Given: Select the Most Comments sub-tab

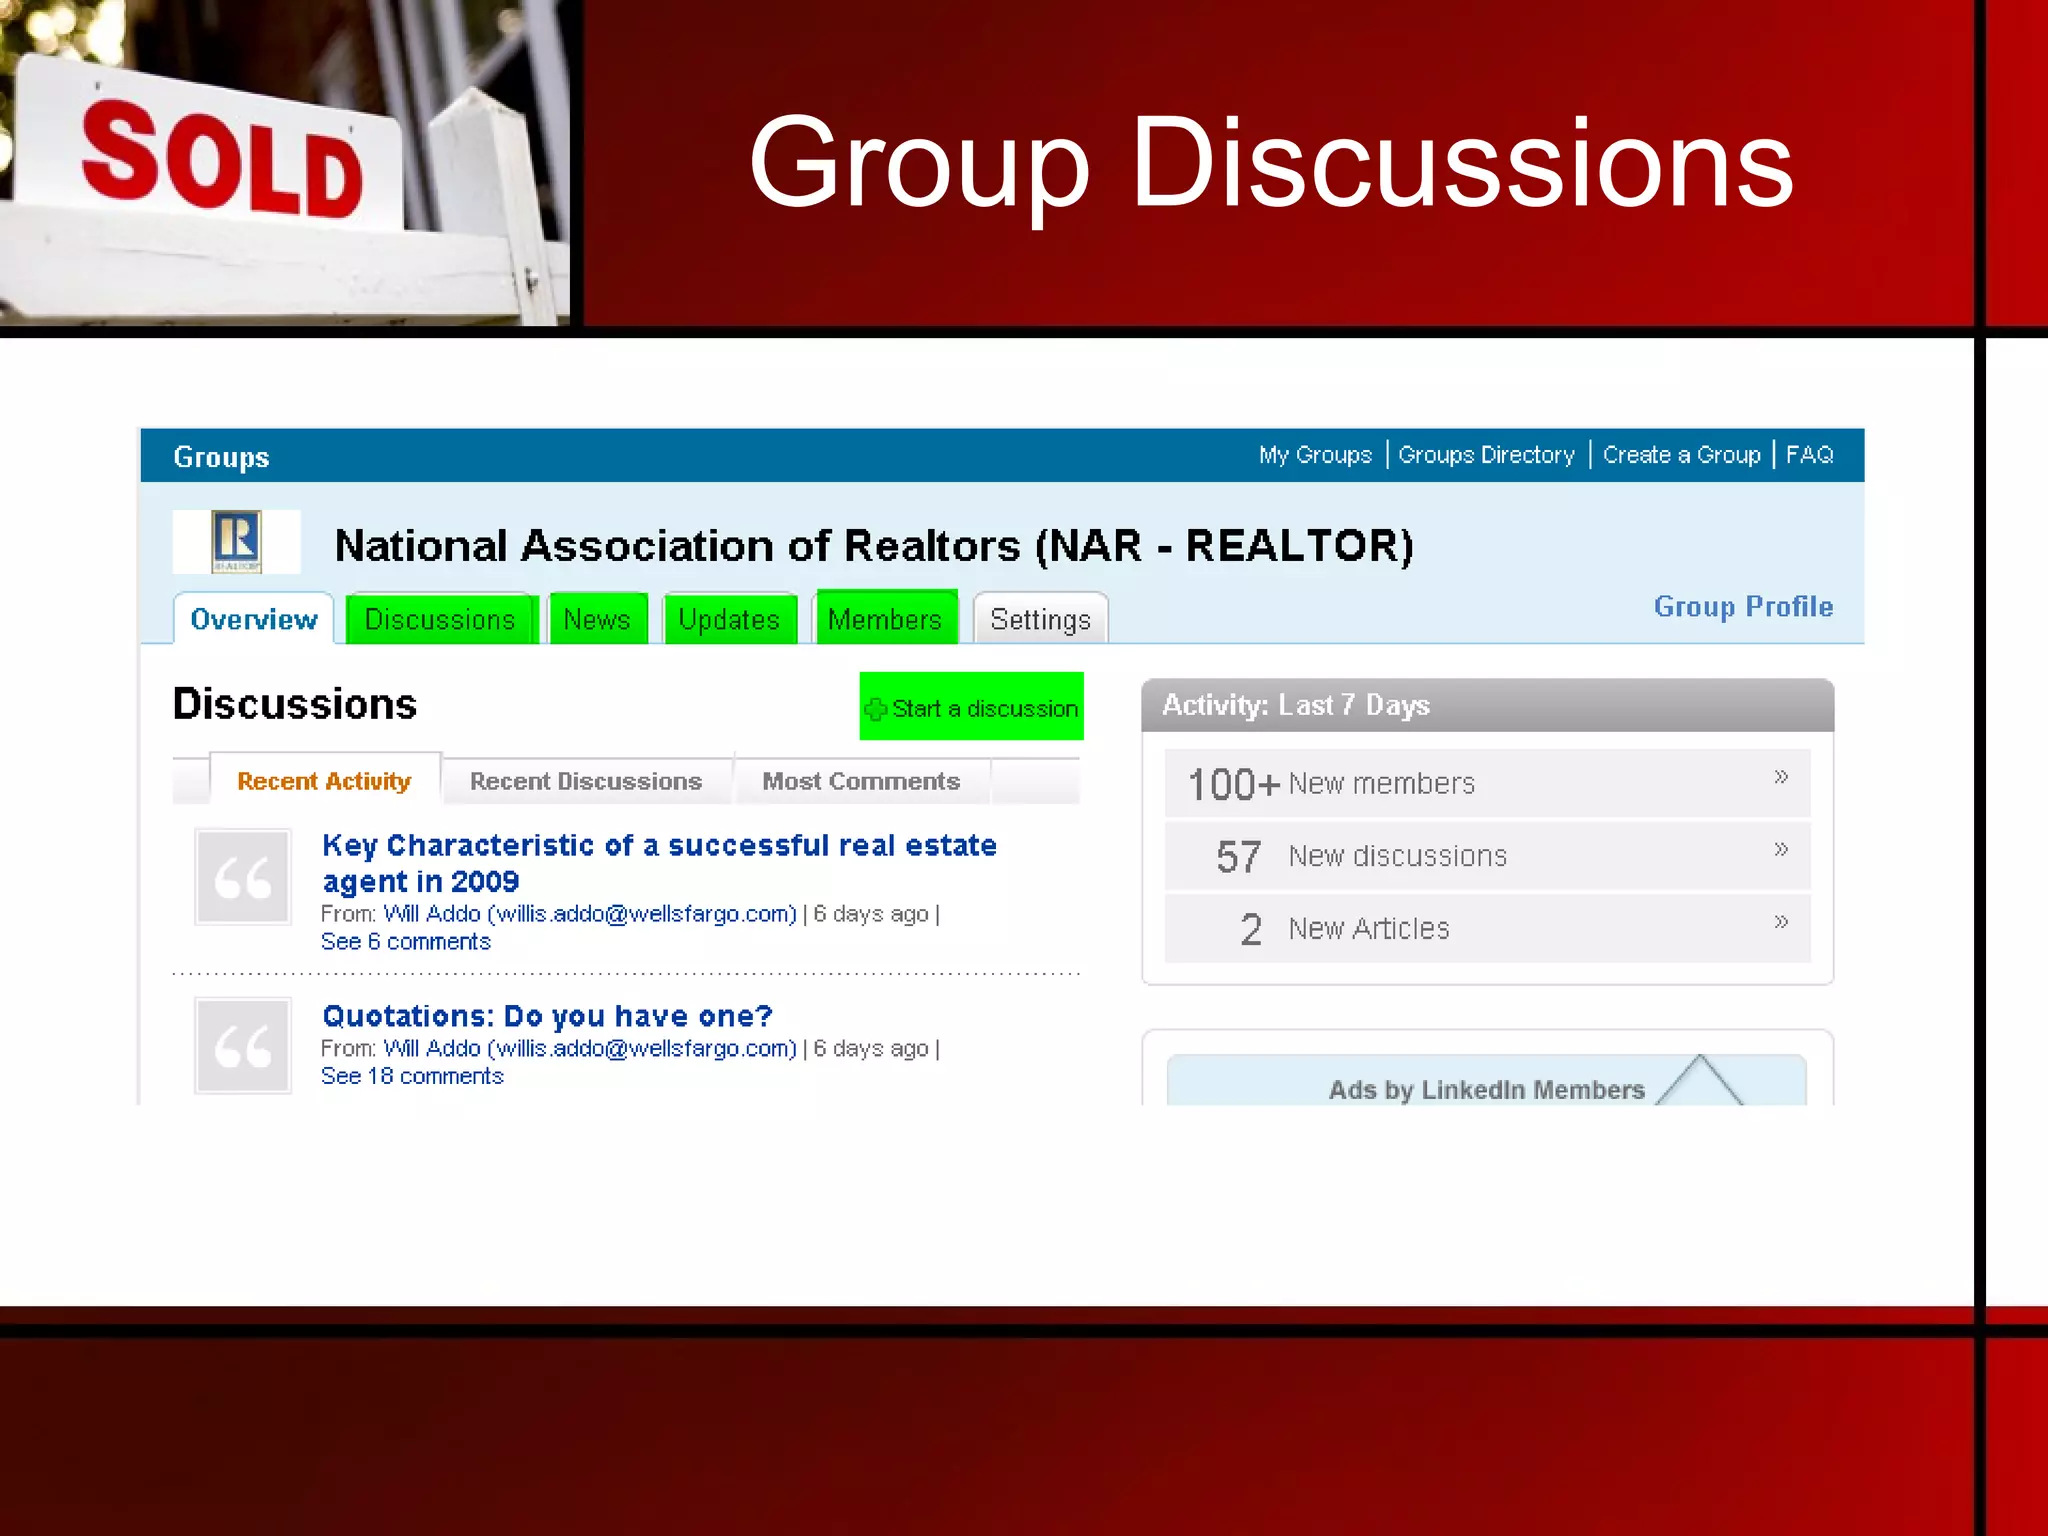Looking at the screenshot, I should [x=861, y=781].
